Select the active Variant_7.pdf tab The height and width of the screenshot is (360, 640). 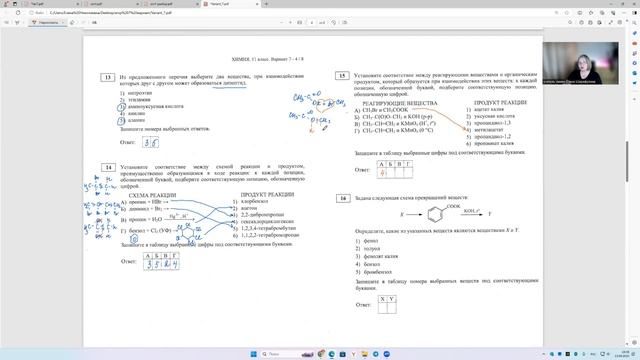(231, 4)
